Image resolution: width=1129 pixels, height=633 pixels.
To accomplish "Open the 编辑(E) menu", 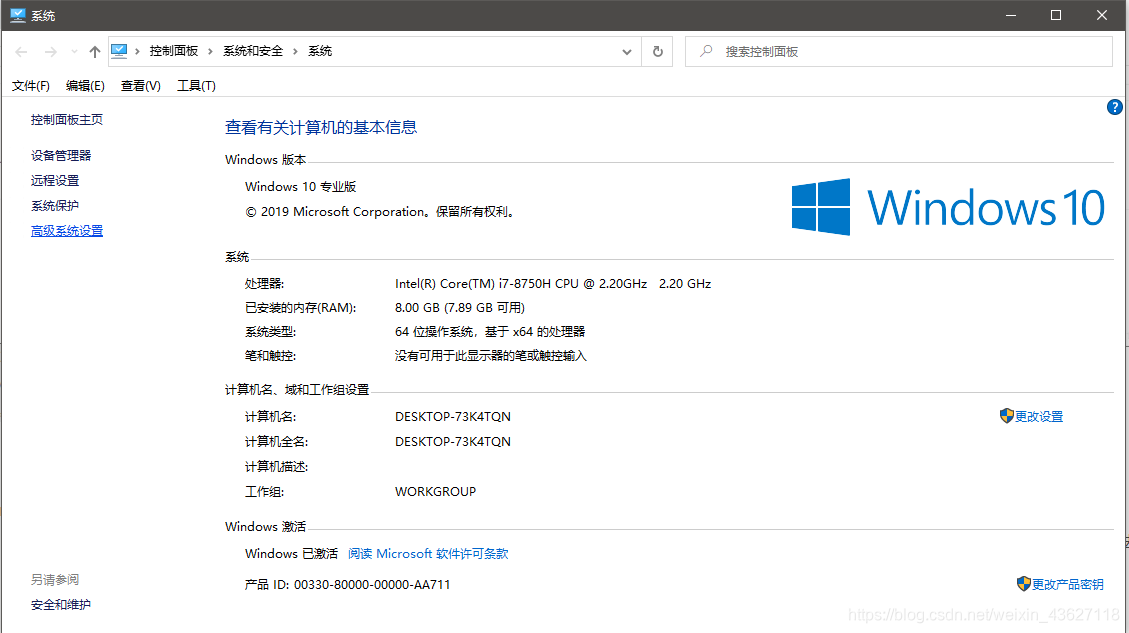I will click(x=85, y=86).
